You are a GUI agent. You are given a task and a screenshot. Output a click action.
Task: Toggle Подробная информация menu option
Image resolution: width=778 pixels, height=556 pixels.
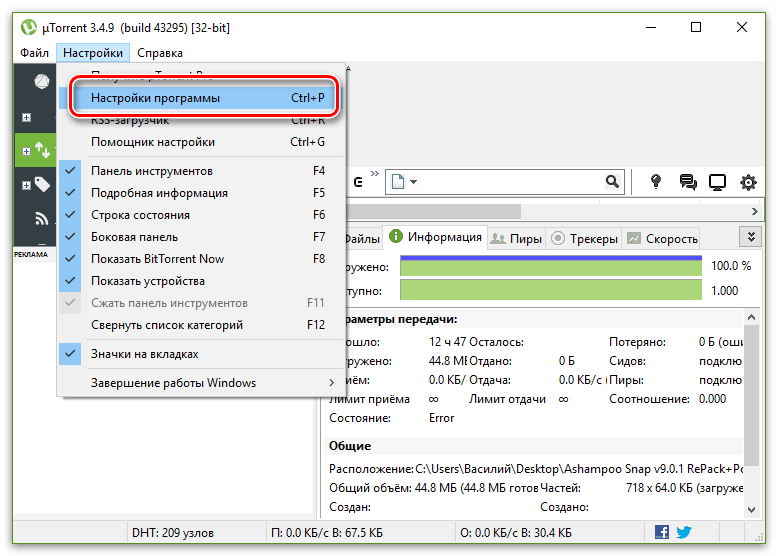[x=201, y=193]
